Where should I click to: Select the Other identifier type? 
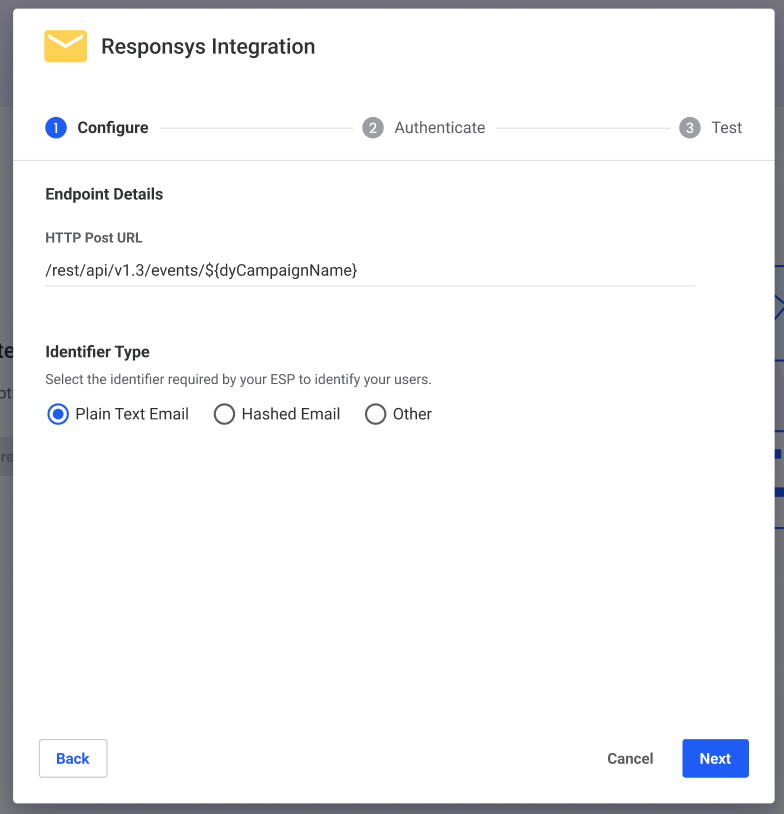(375, 414)
